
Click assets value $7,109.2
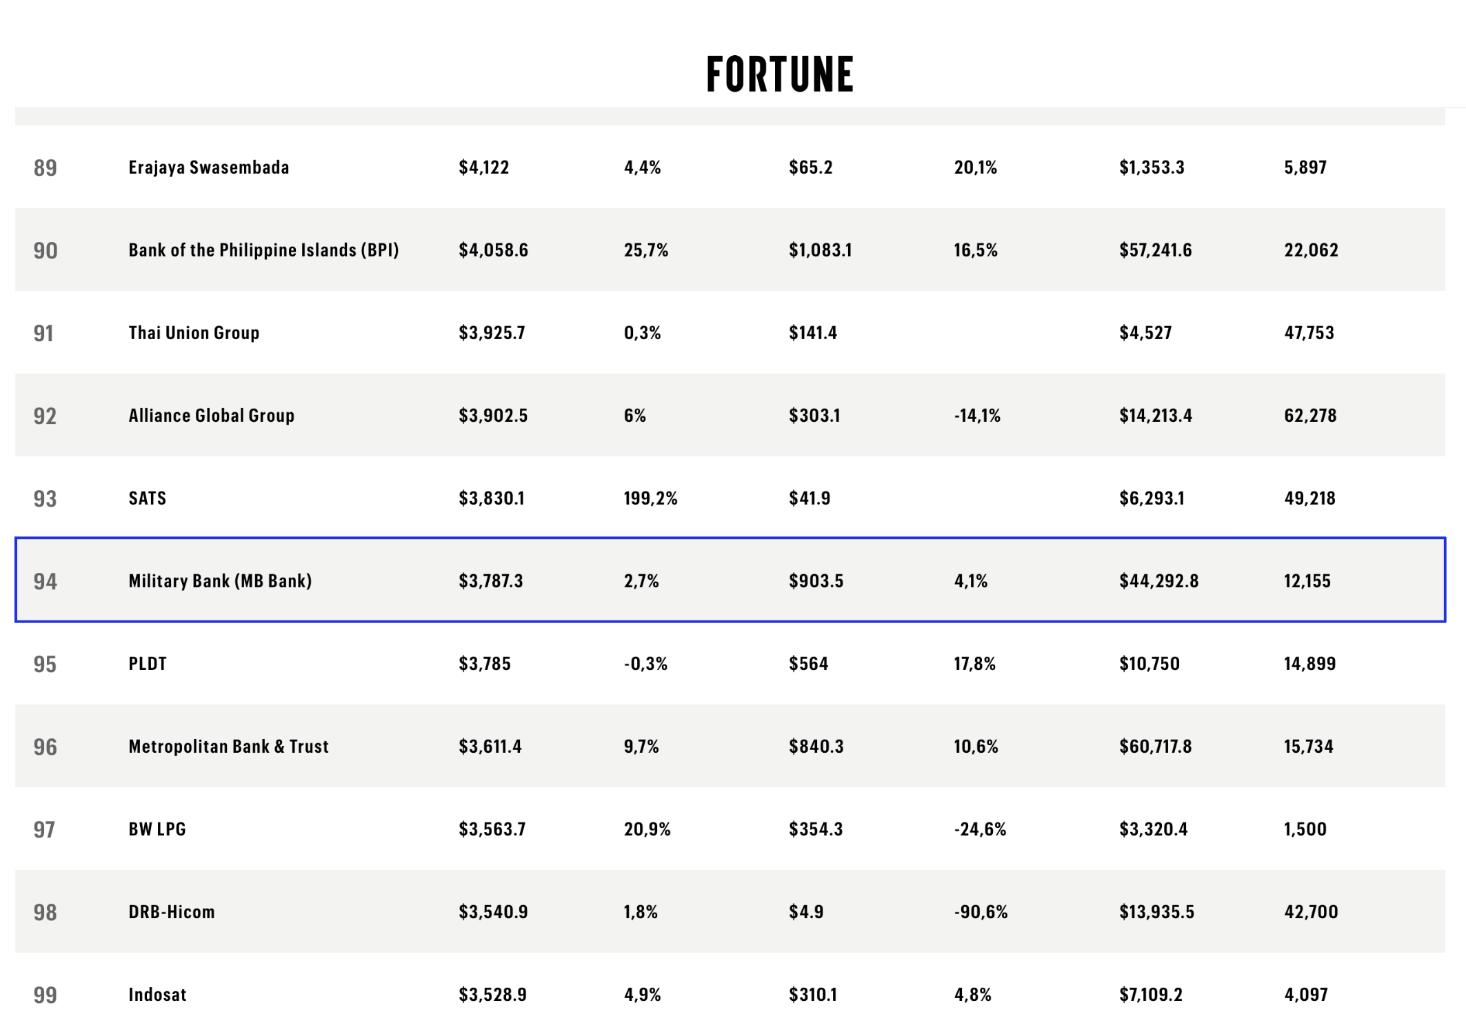coord(1151,995)
